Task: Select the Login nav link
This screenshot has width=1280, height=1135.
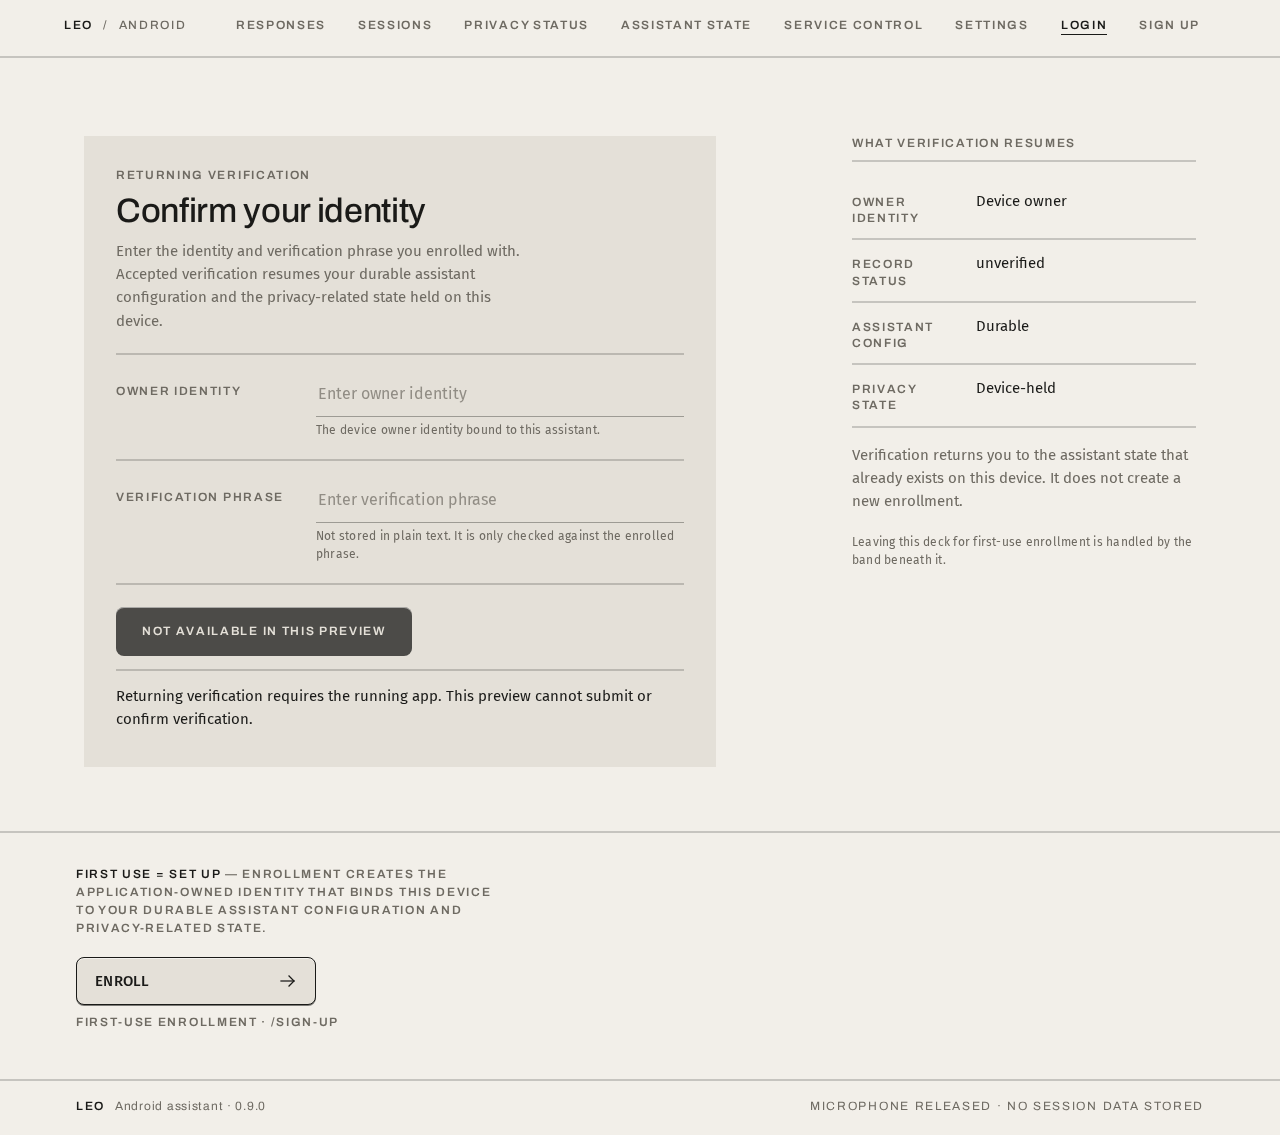Action: 1084,25
